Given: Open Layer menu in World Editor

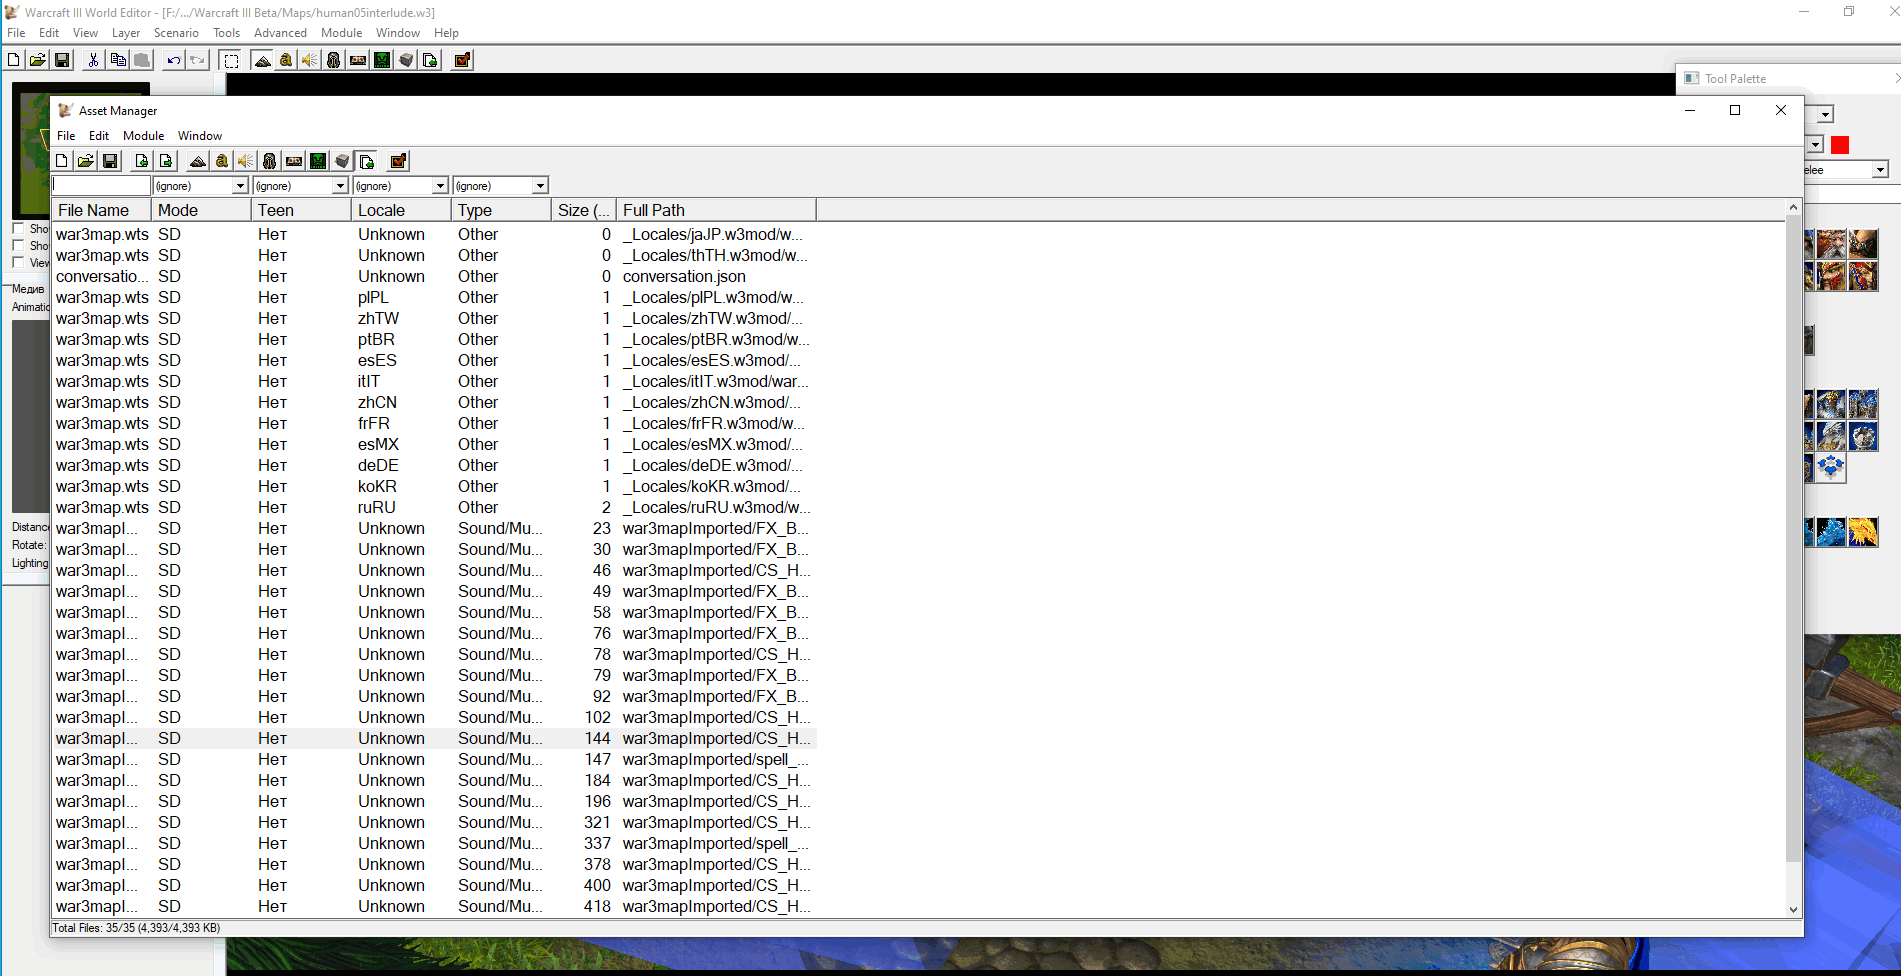Looking at the screenshot, I should click(126, 33).
